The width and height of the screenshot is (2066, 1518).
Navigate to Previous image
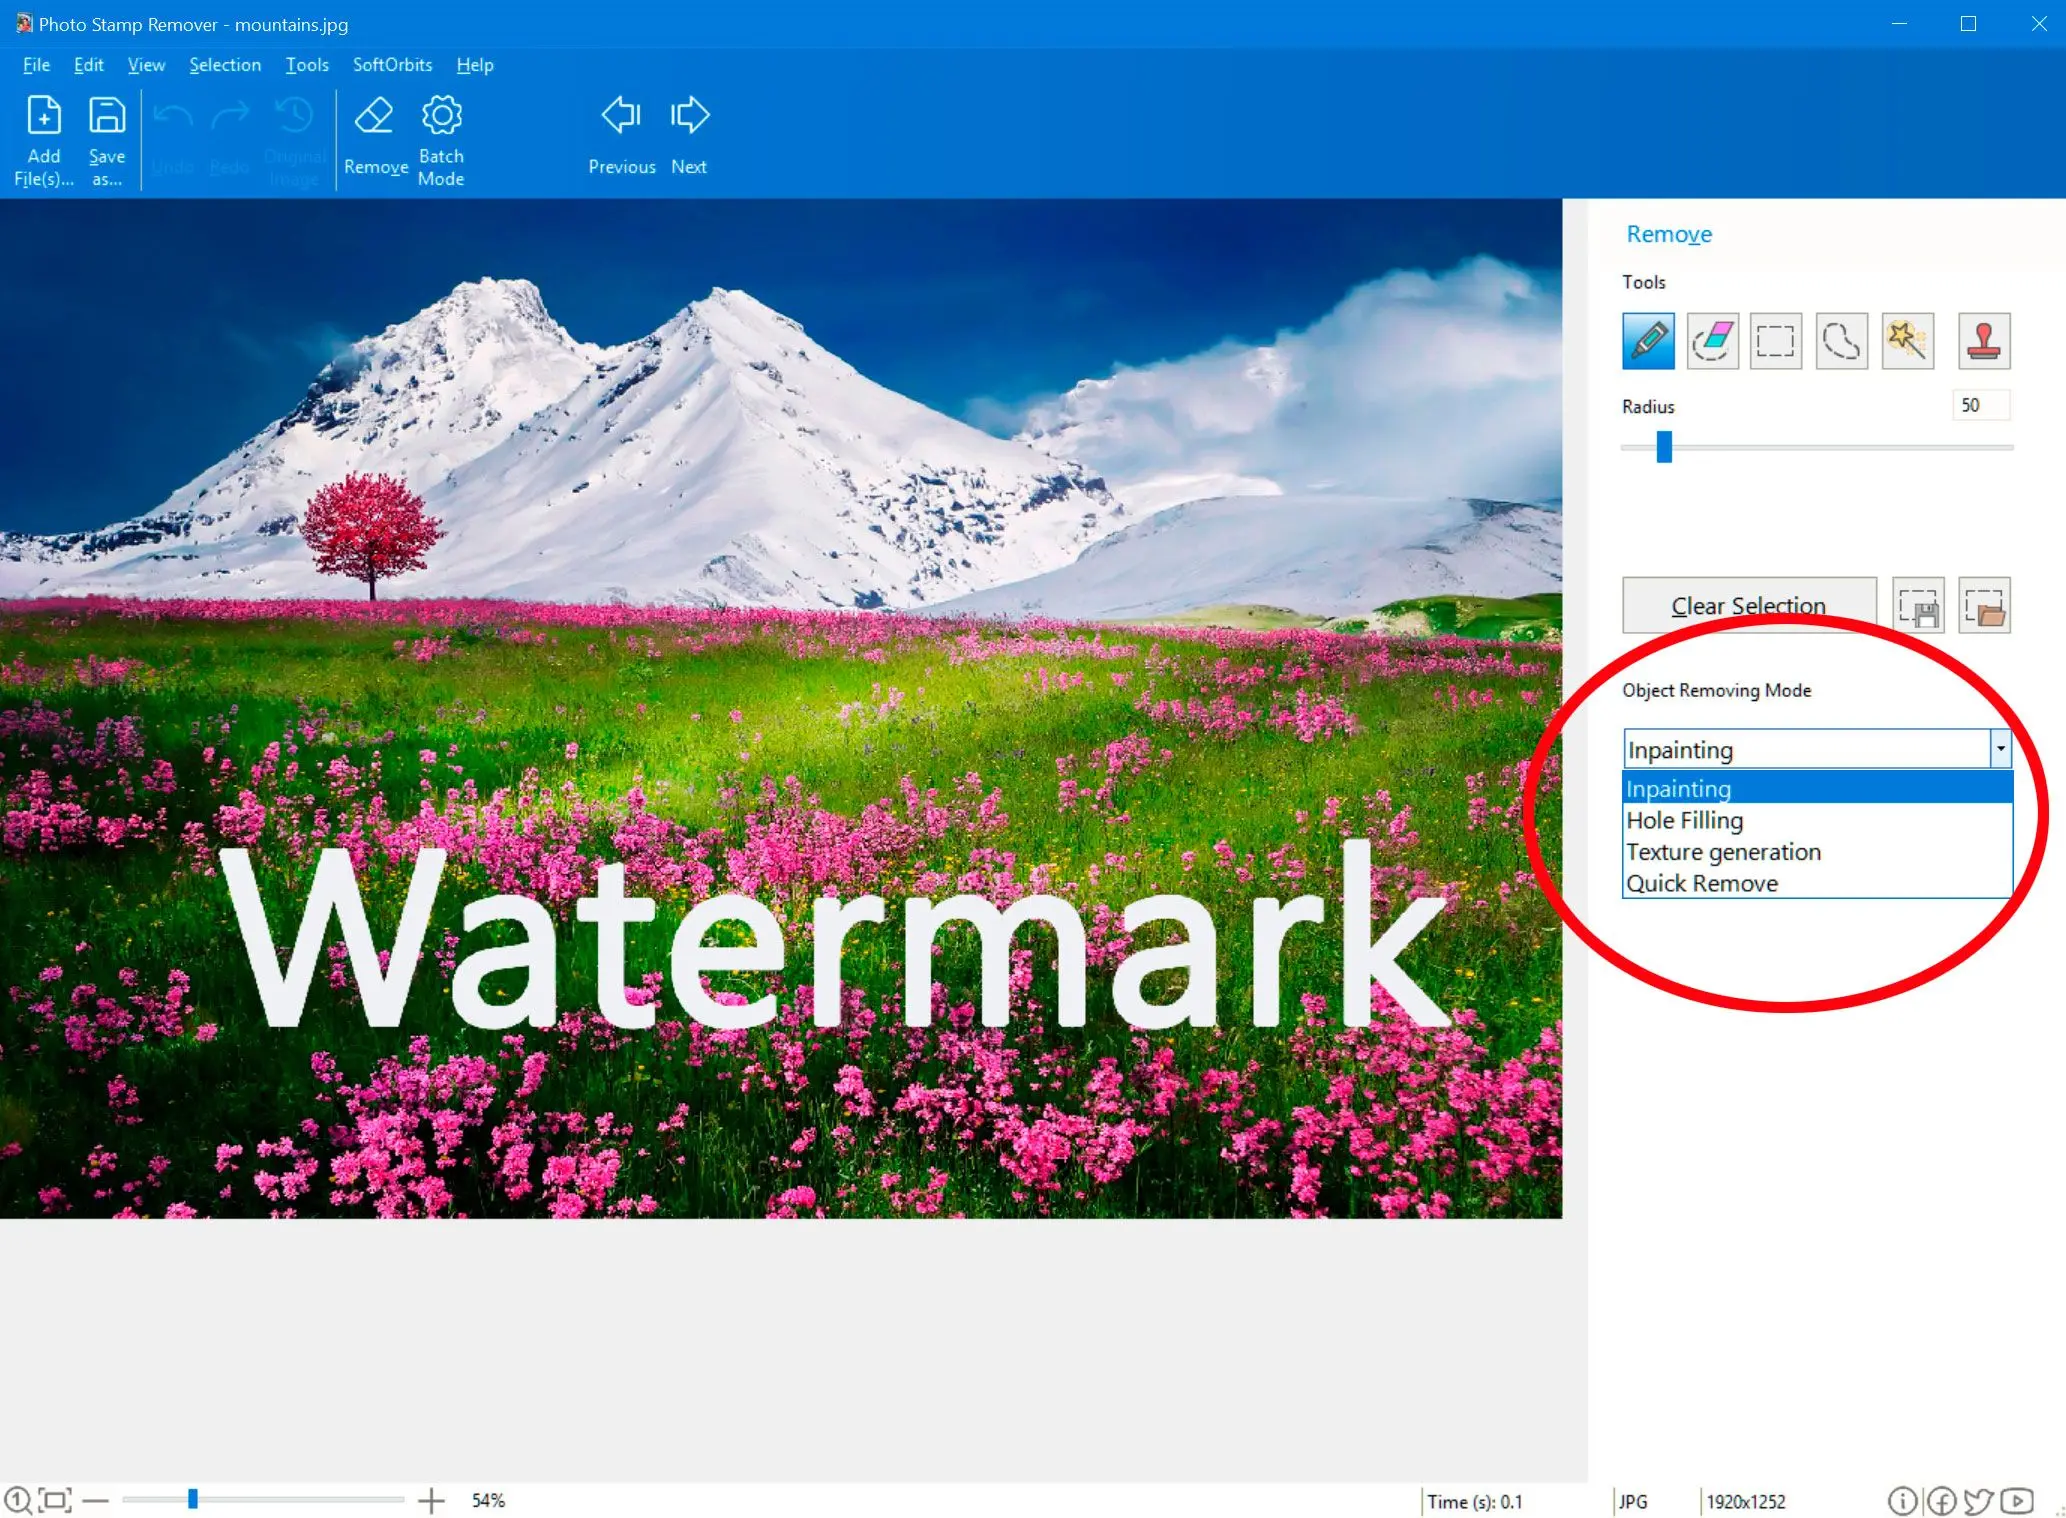(x=618, y=136)
